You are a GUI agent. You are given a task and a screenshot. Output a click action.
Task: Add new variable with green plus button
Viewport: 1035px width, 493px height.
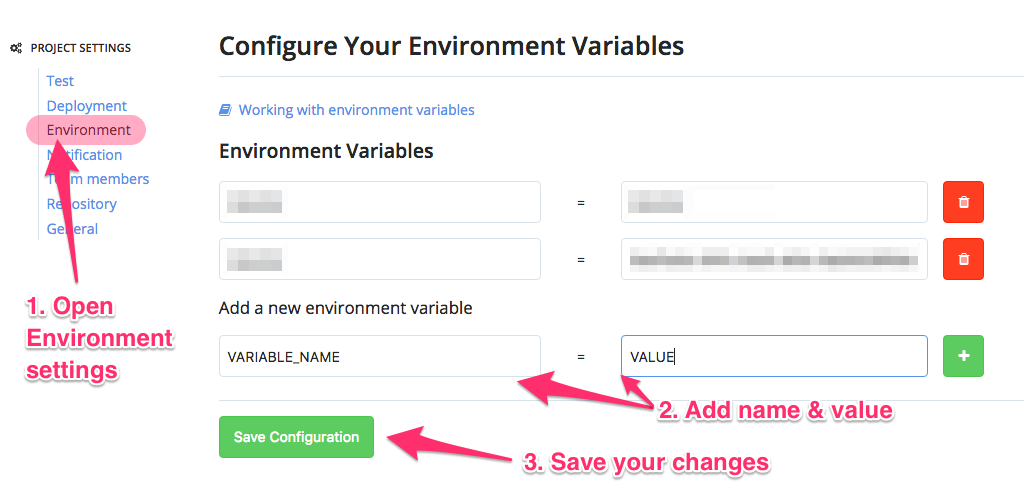click(x=963, y=356)
